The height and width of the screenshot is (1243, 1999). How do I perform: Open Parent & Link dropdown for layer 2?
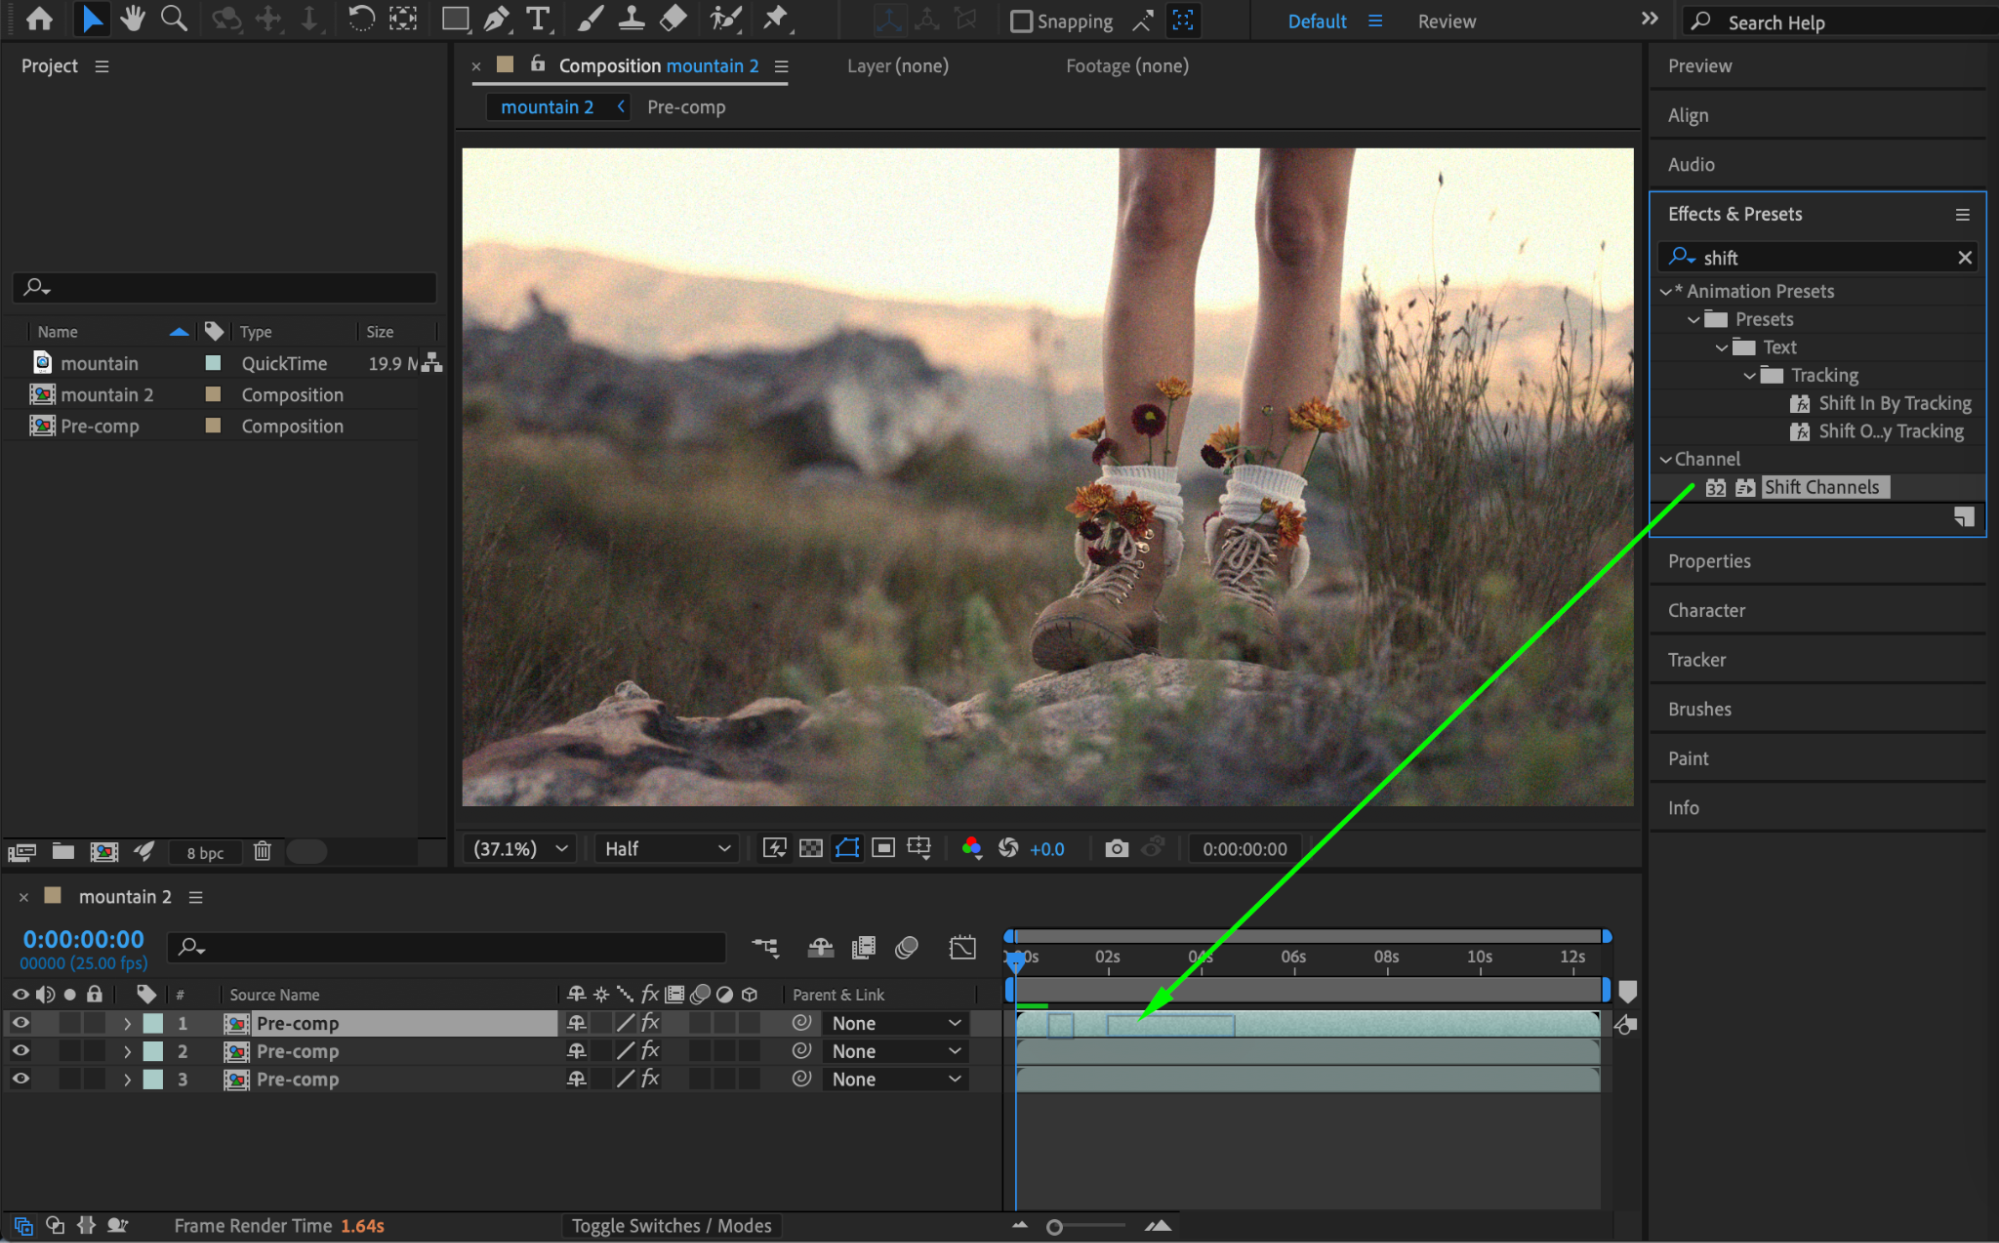point(895,1051)
